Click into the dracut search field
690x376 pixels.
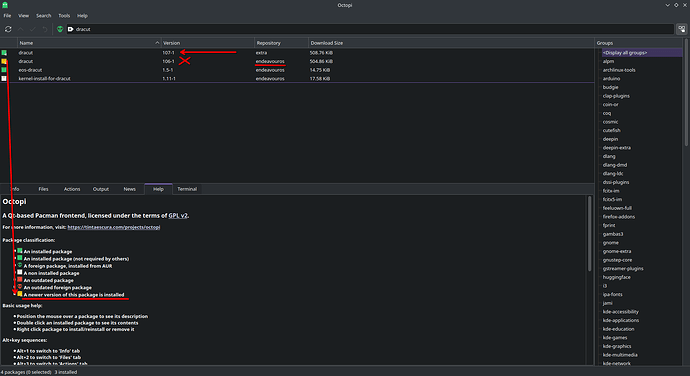click(370, 29)
